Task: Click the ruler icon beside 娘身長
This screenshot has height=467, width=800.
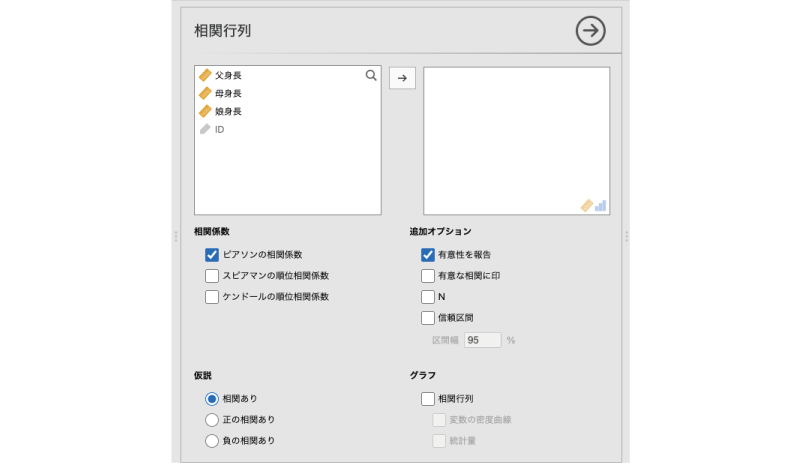Action: tap(205, 111)
